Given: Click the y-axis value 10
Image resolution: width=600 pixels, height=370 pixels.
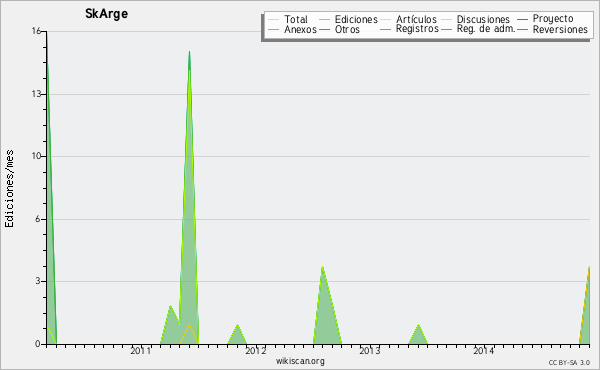Looking at the screenshot, I should 36,156.
